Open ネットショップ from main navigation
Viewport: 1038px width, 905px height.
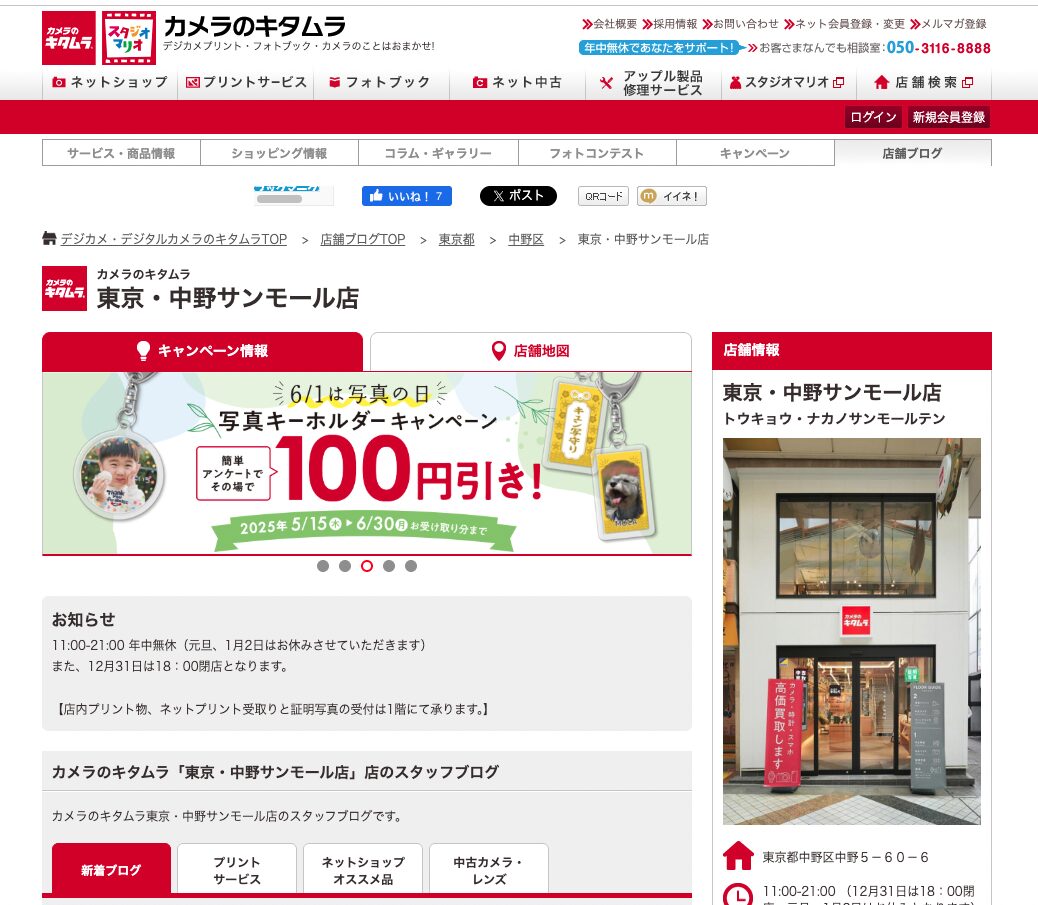click(110, 82)
